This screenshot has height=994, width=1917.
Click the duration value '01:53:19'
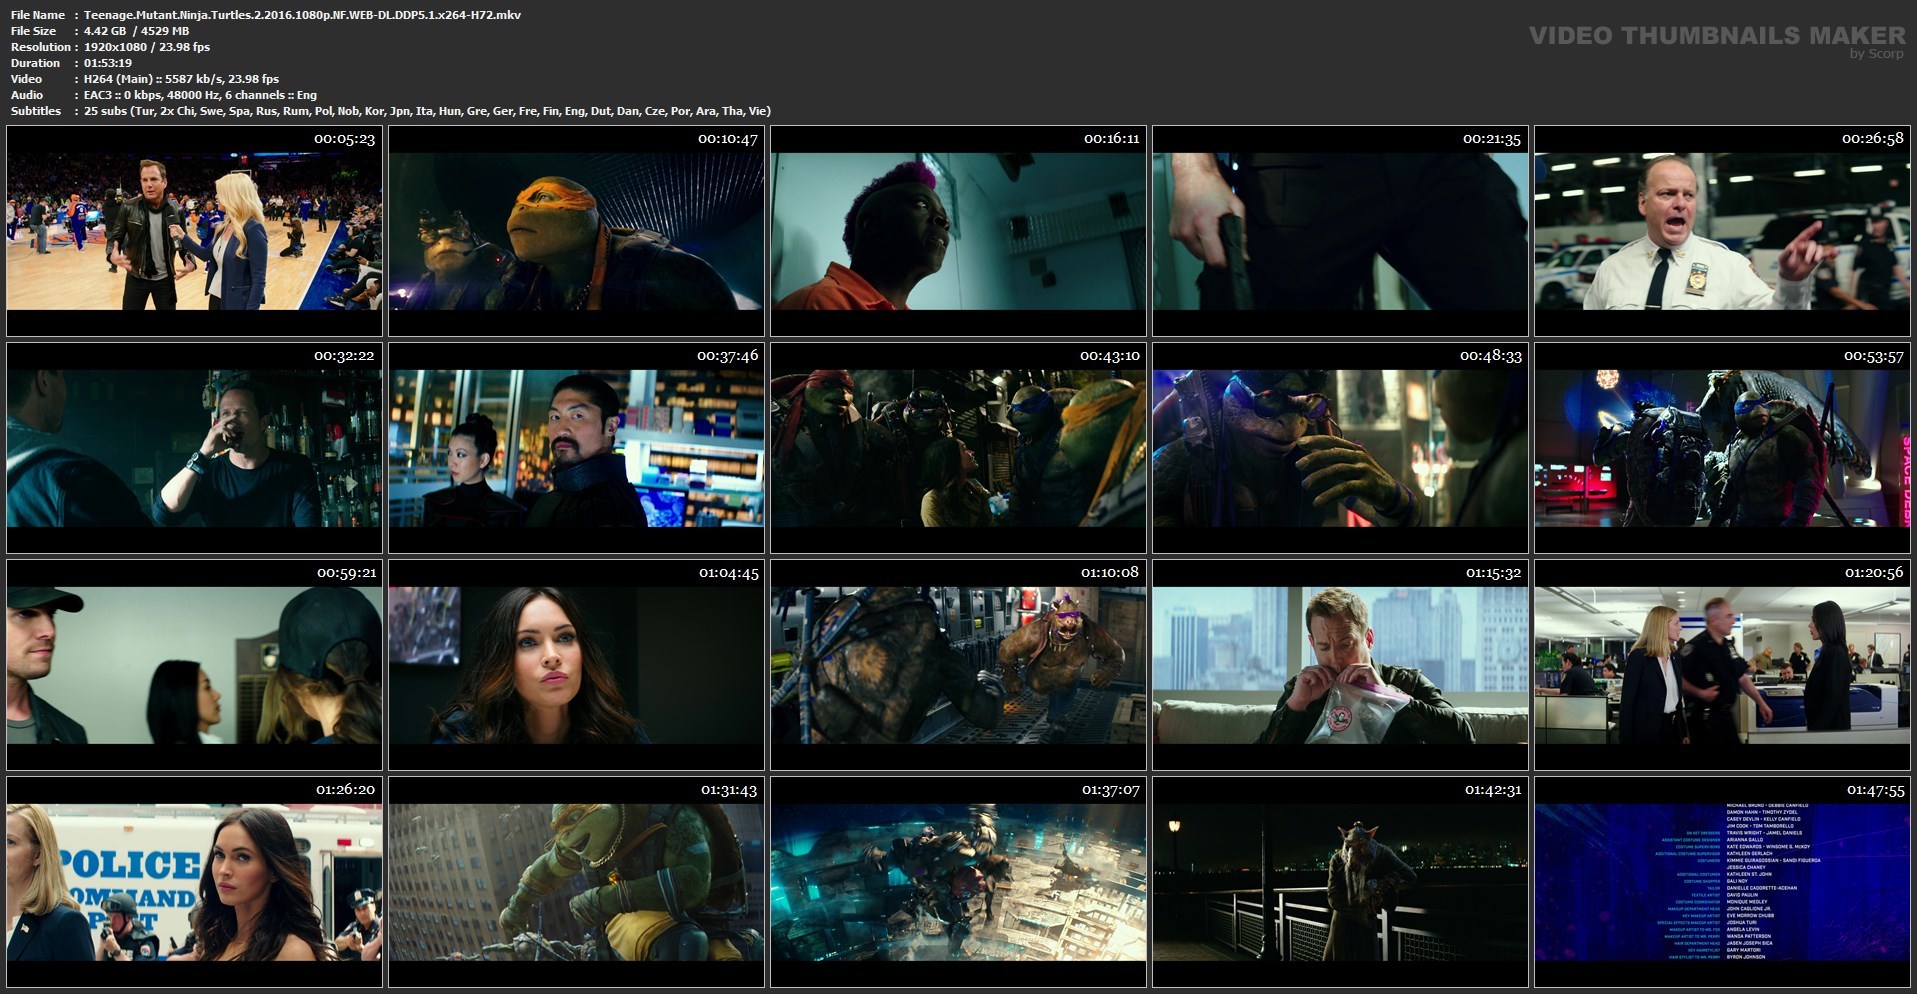click(108, 63)
